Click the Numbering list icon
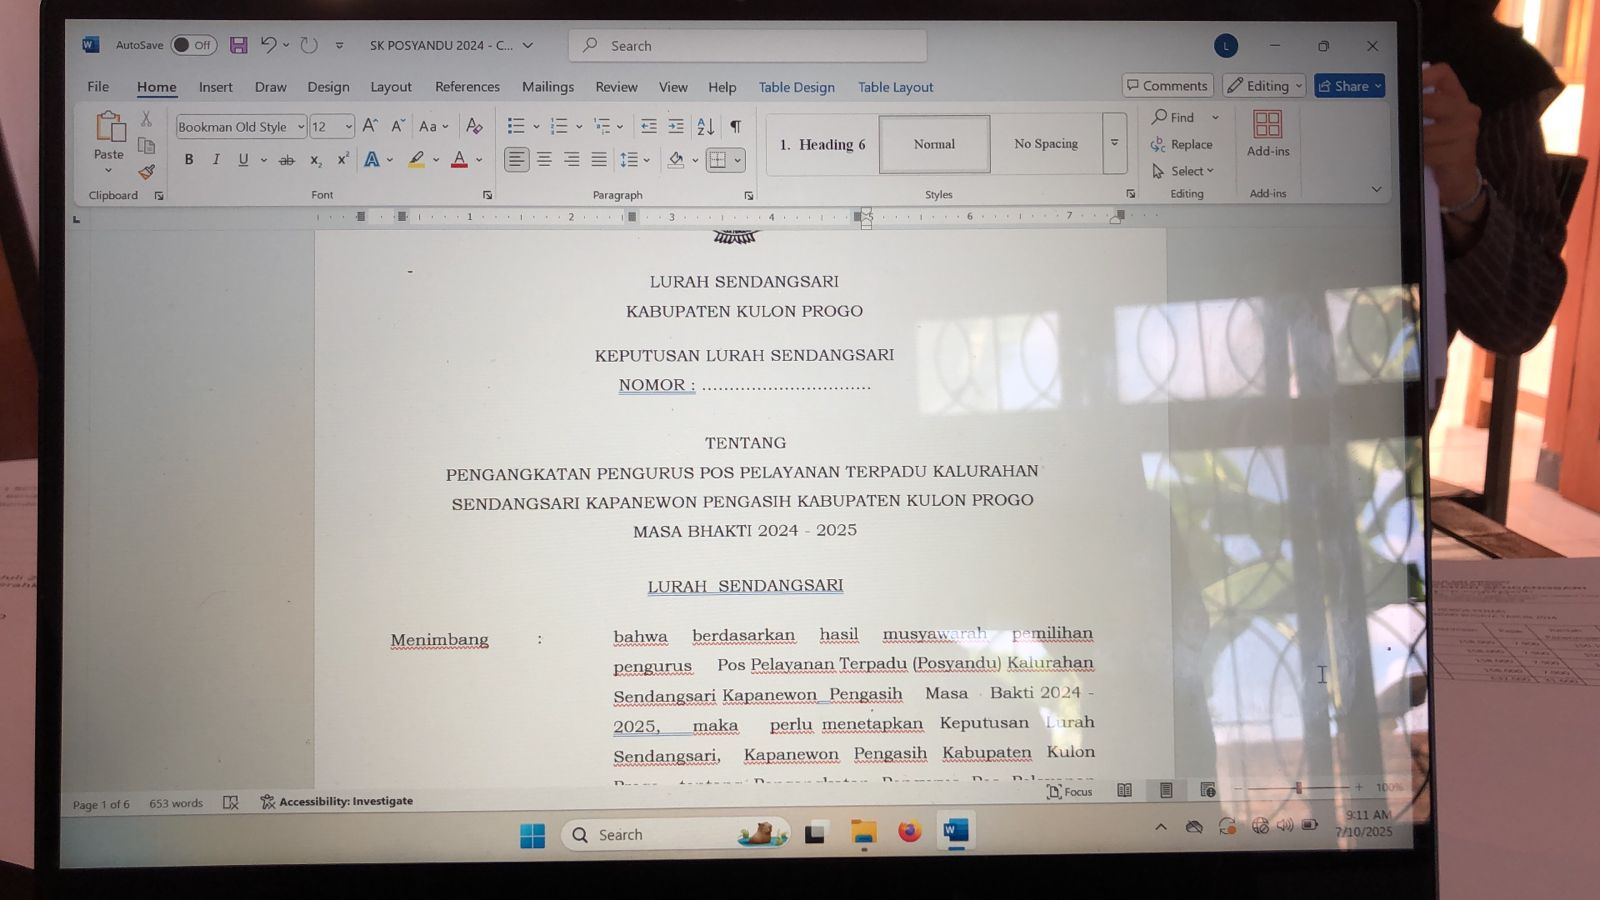This screenshot has height=900, width=1600. click(x=558, y=126)
